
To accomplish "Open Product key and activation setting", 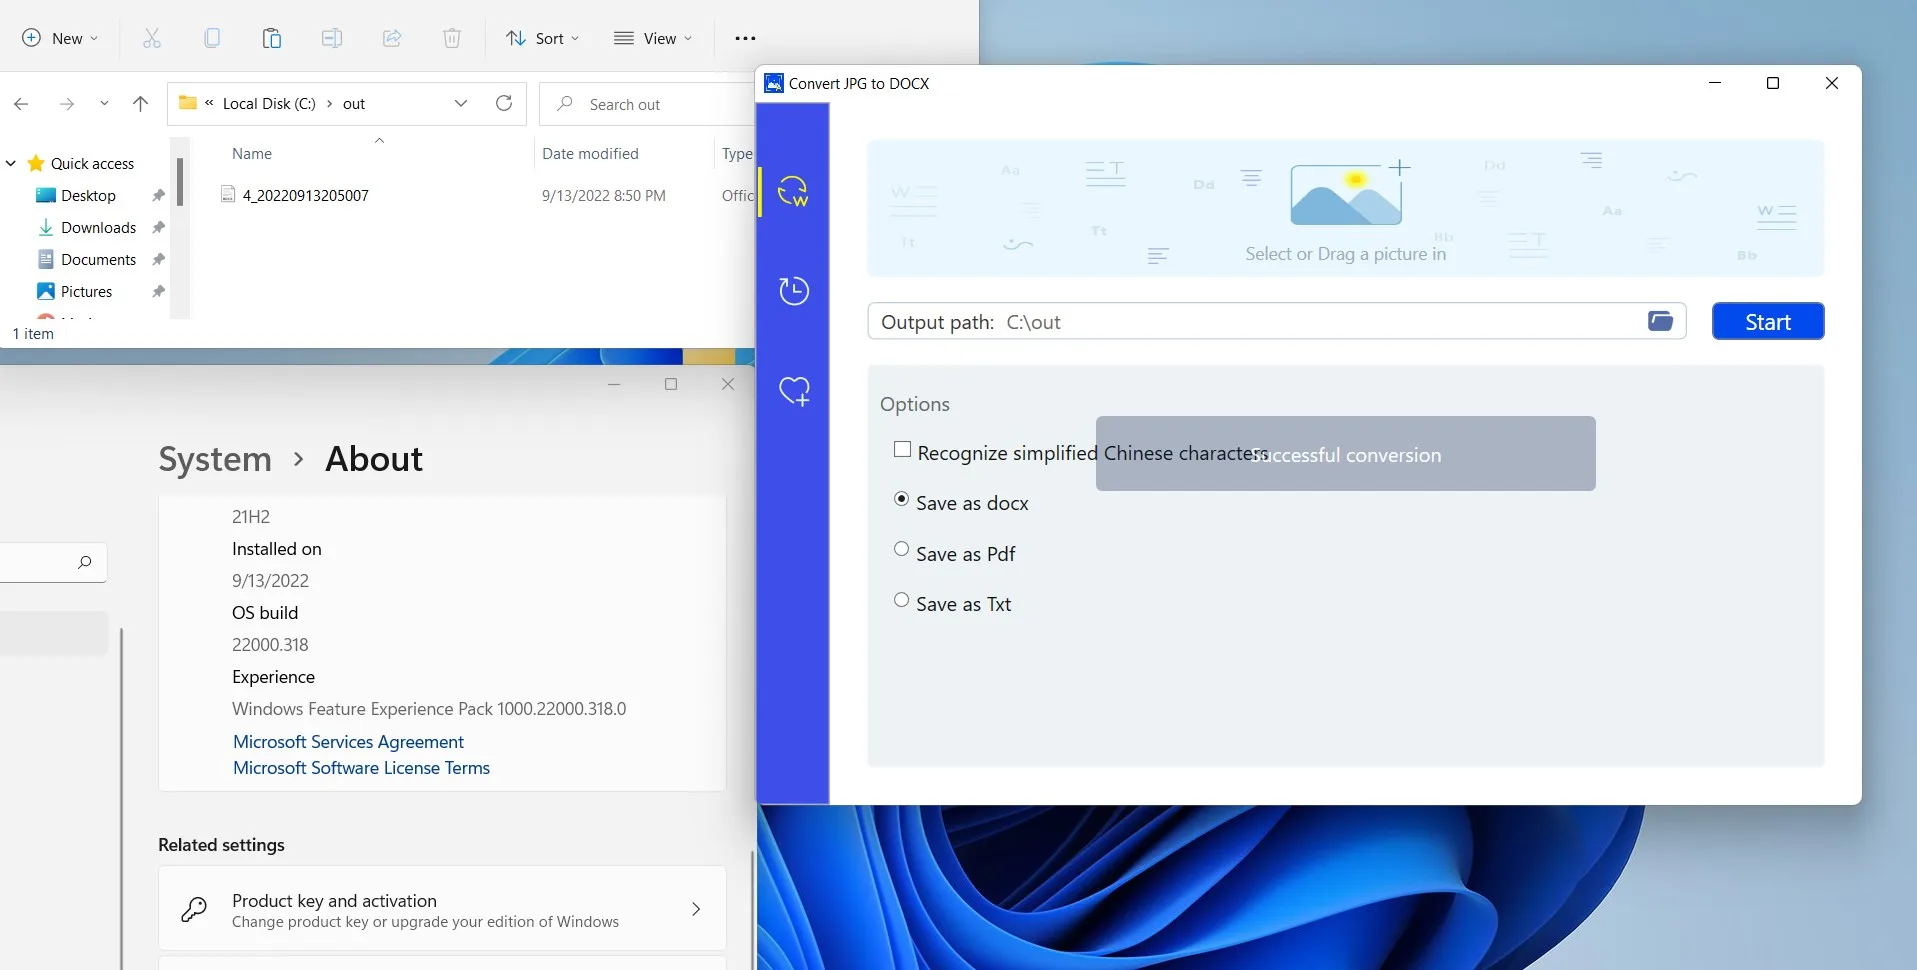I will point(442,908).
